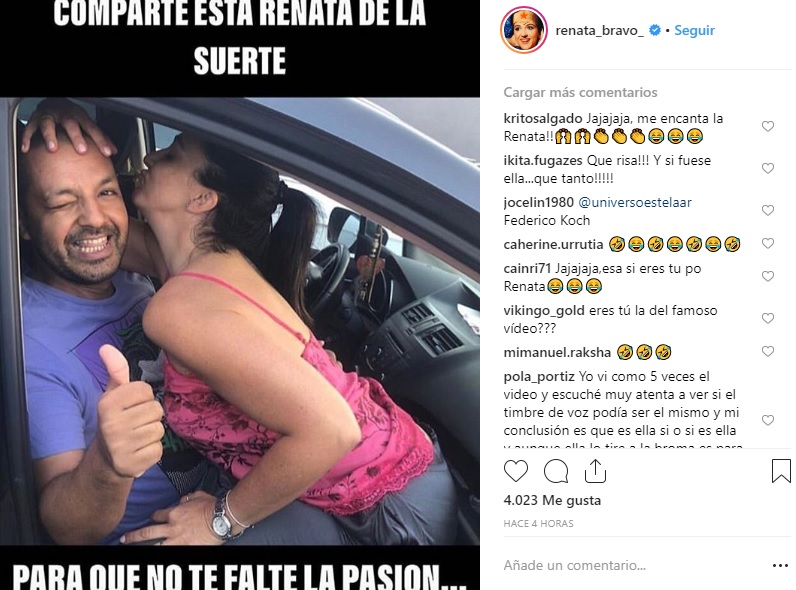
Task: Open the comment speech bubble icon
Action: point(556,471)
